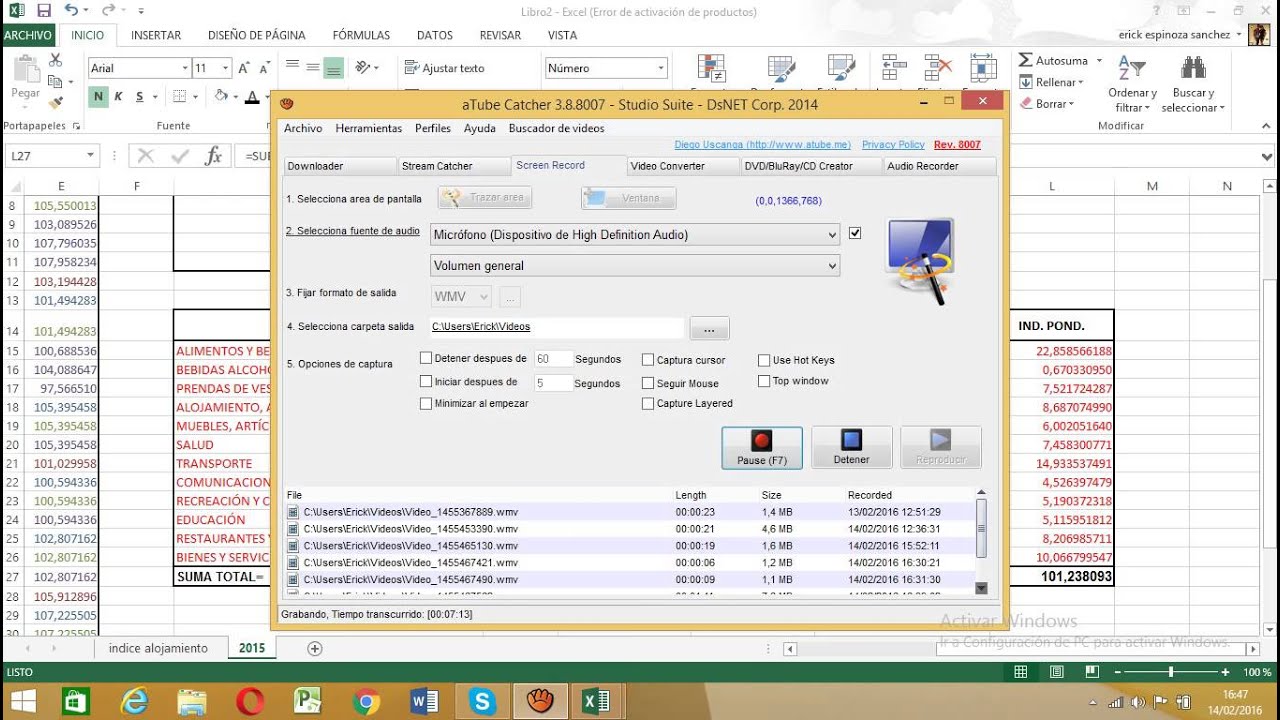Click the browse output folder ... button
The image size is (1280, 720).
[709, 328]
